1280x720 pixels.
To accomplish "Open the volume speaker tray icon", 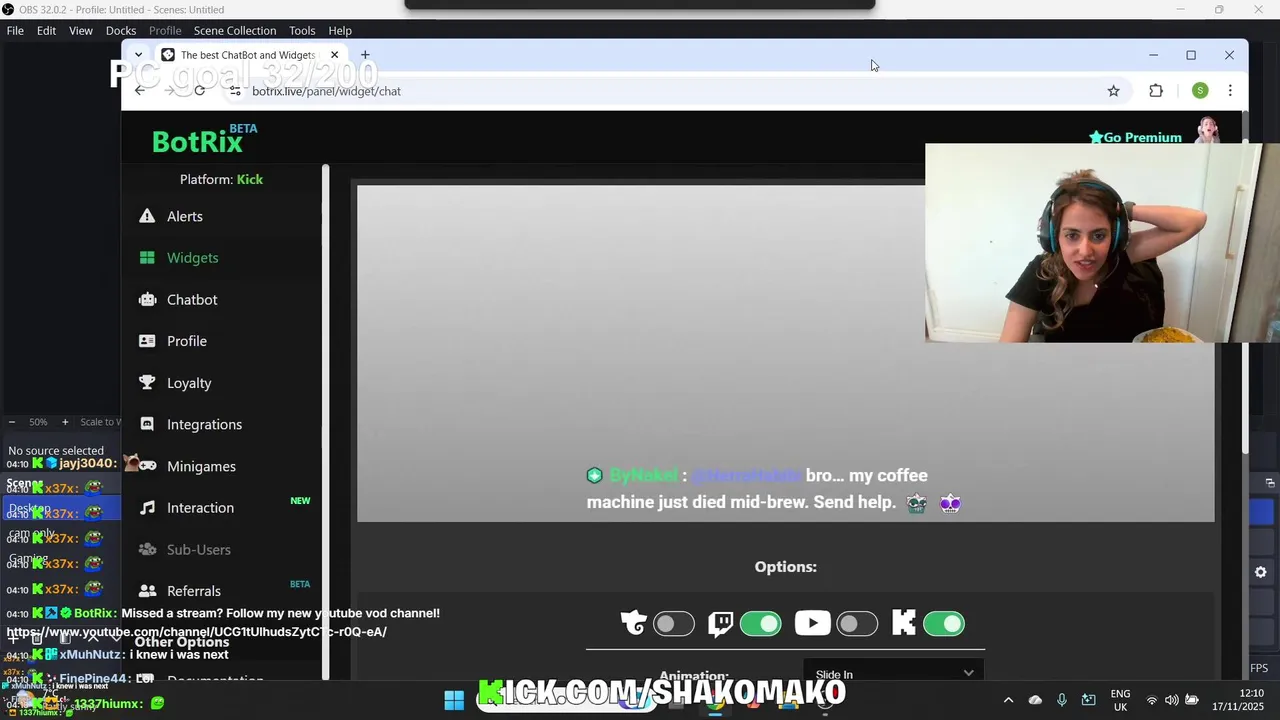I will [1171, 700].
